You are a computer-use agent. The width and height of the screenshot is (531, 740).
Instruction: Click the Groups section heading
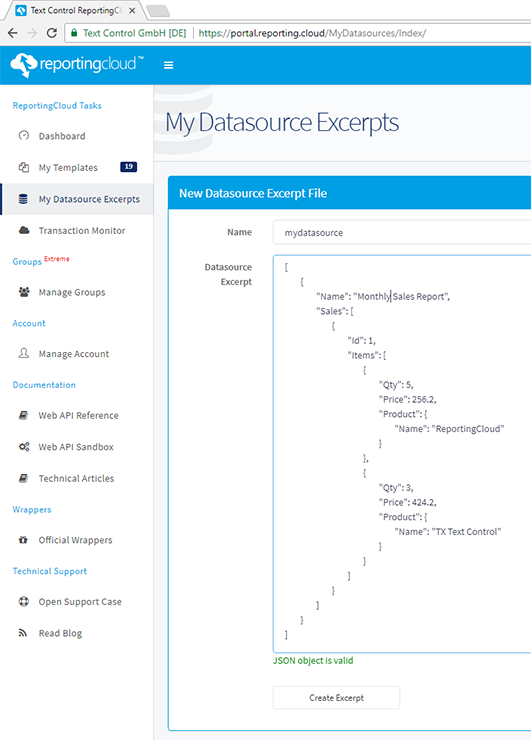pos(27,261)
